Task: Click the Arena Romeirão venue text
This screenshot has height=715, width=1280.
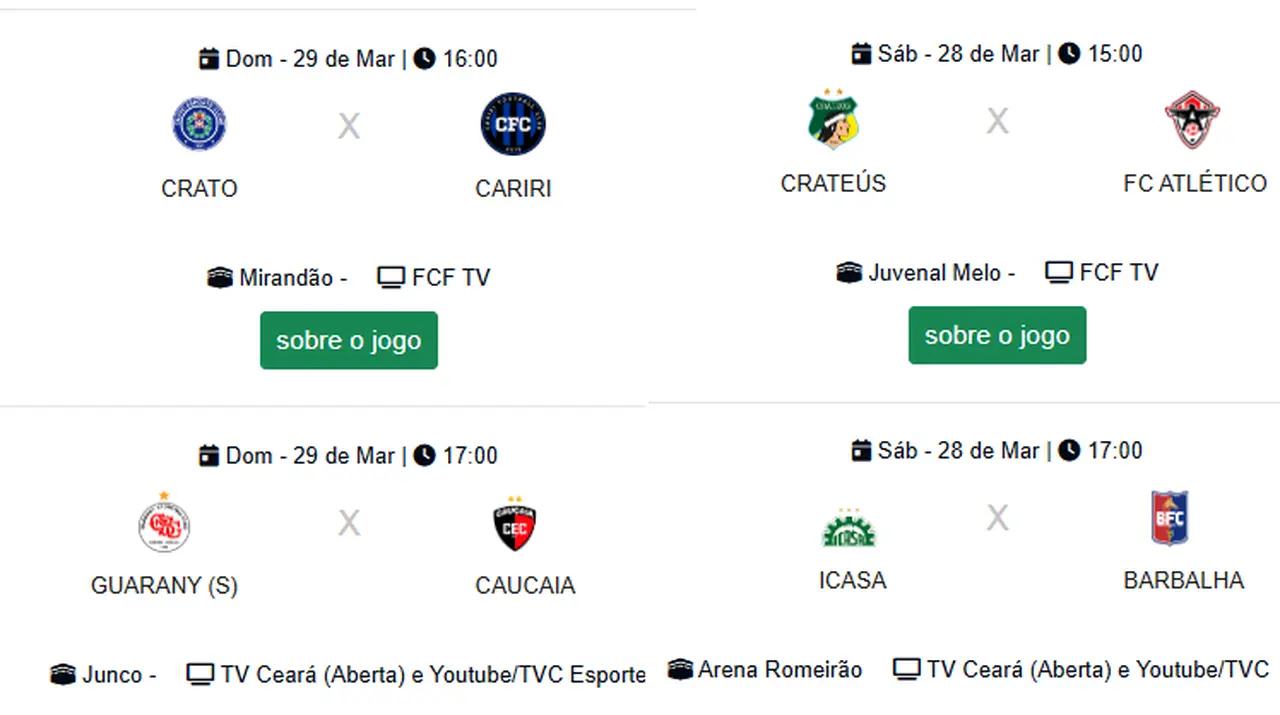Action: pos(779,669)
